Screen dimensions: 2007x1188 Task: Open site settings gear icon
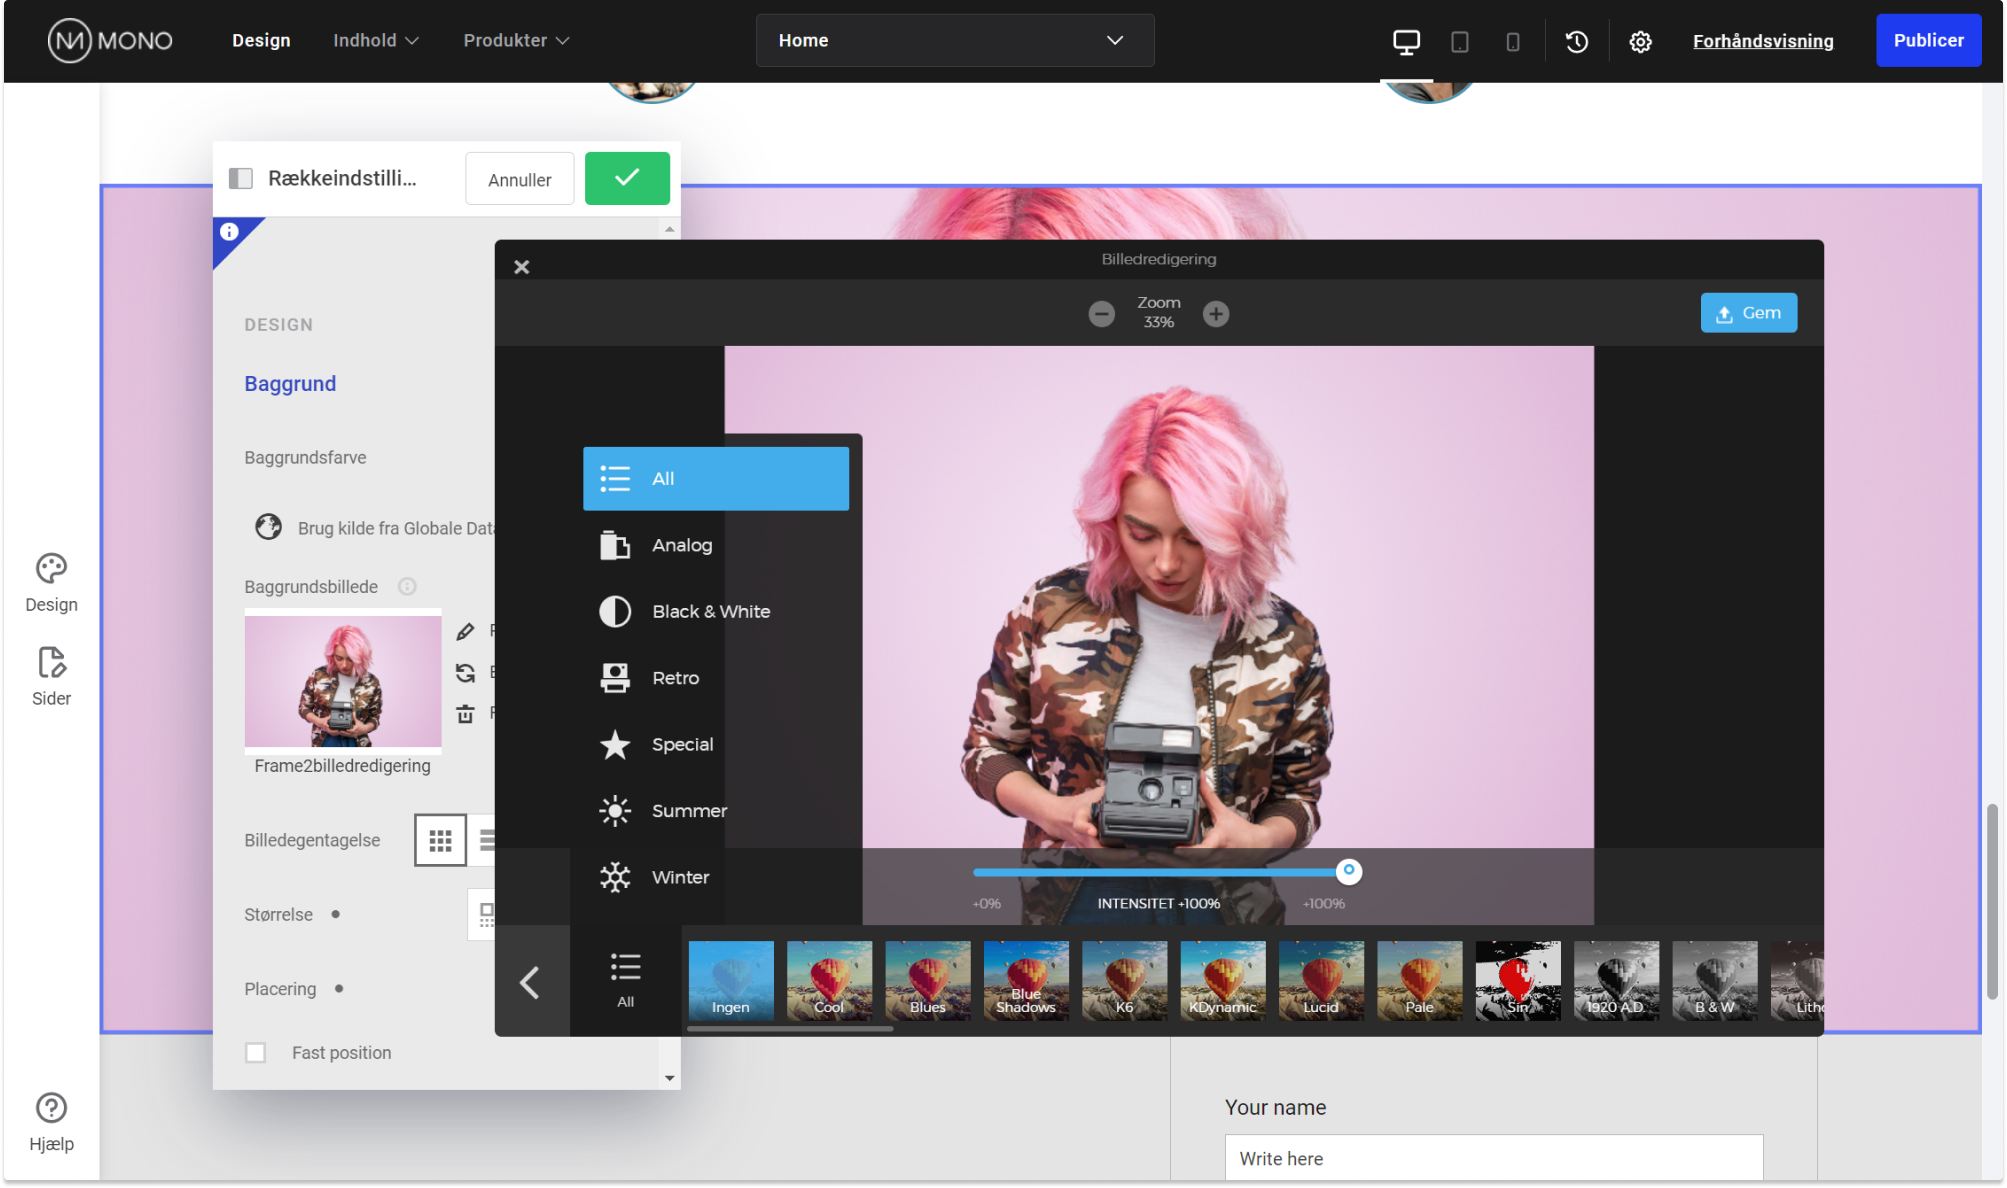click(x=1640, y=41)
